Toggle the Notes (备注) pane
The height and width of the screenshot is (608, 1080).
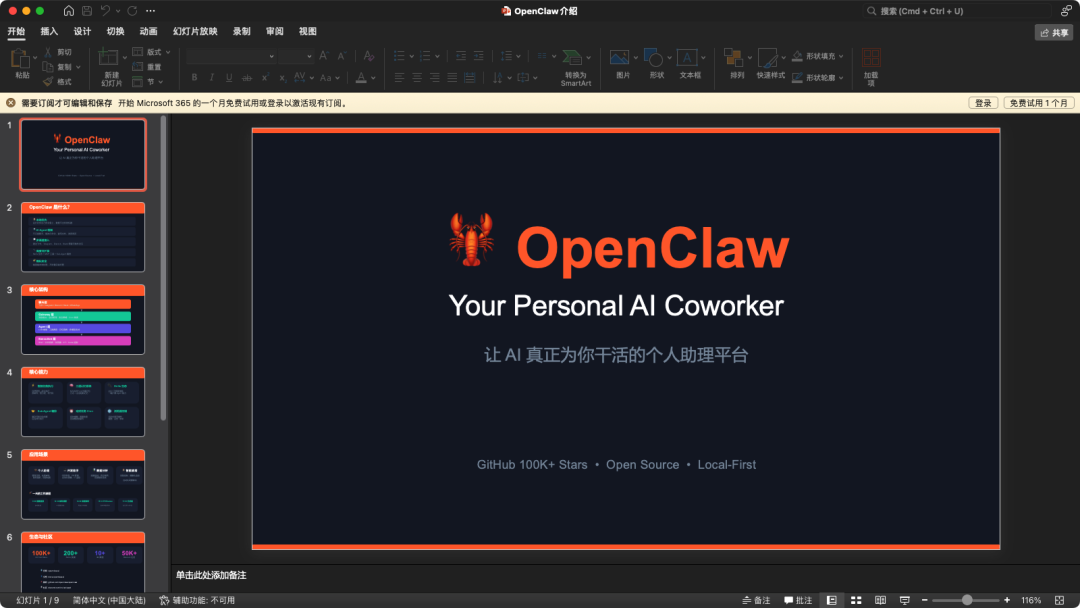(756, 600)
